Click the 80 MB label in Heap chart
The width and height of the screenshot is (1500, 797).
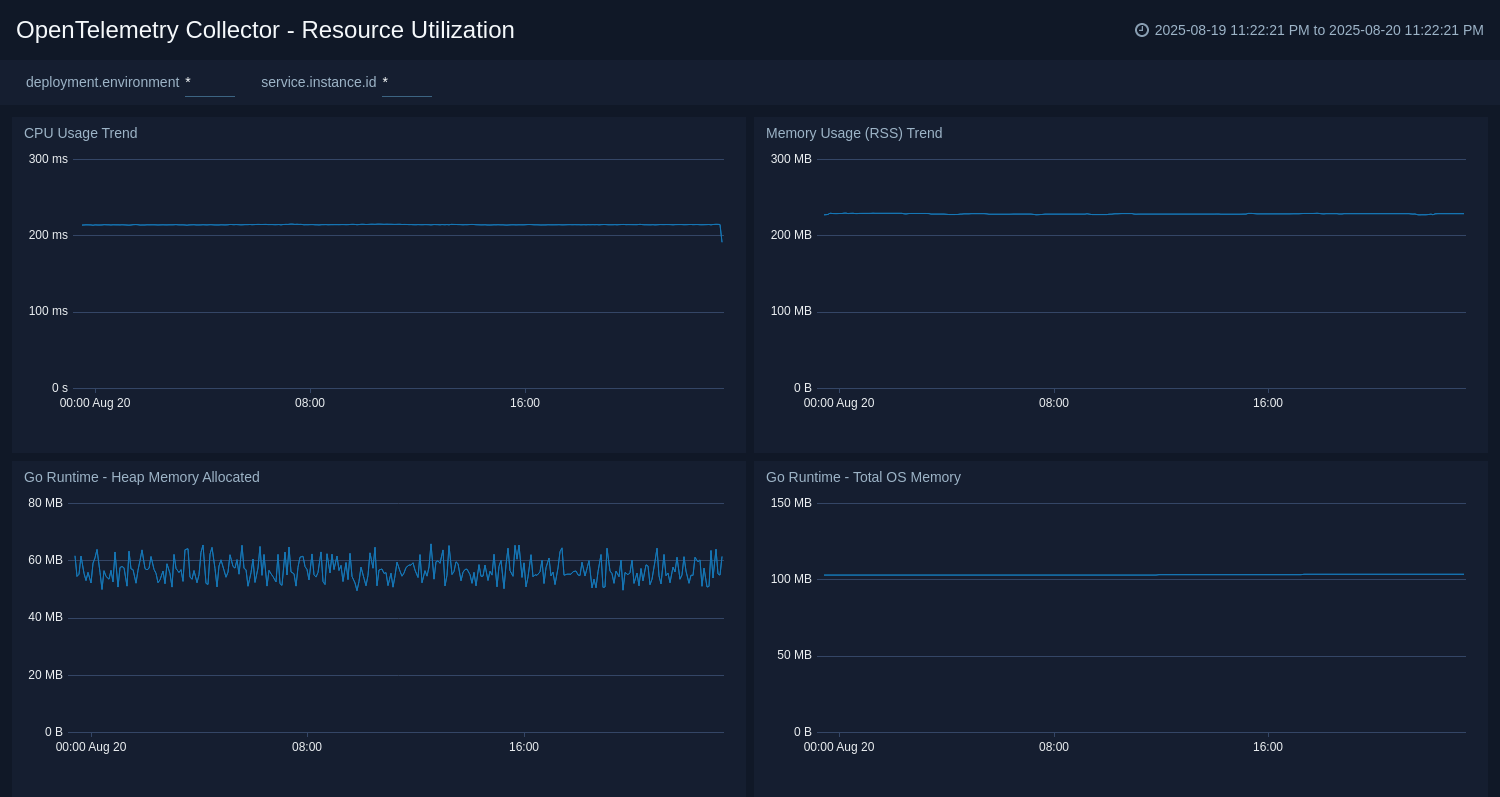(x=45, y=503)
